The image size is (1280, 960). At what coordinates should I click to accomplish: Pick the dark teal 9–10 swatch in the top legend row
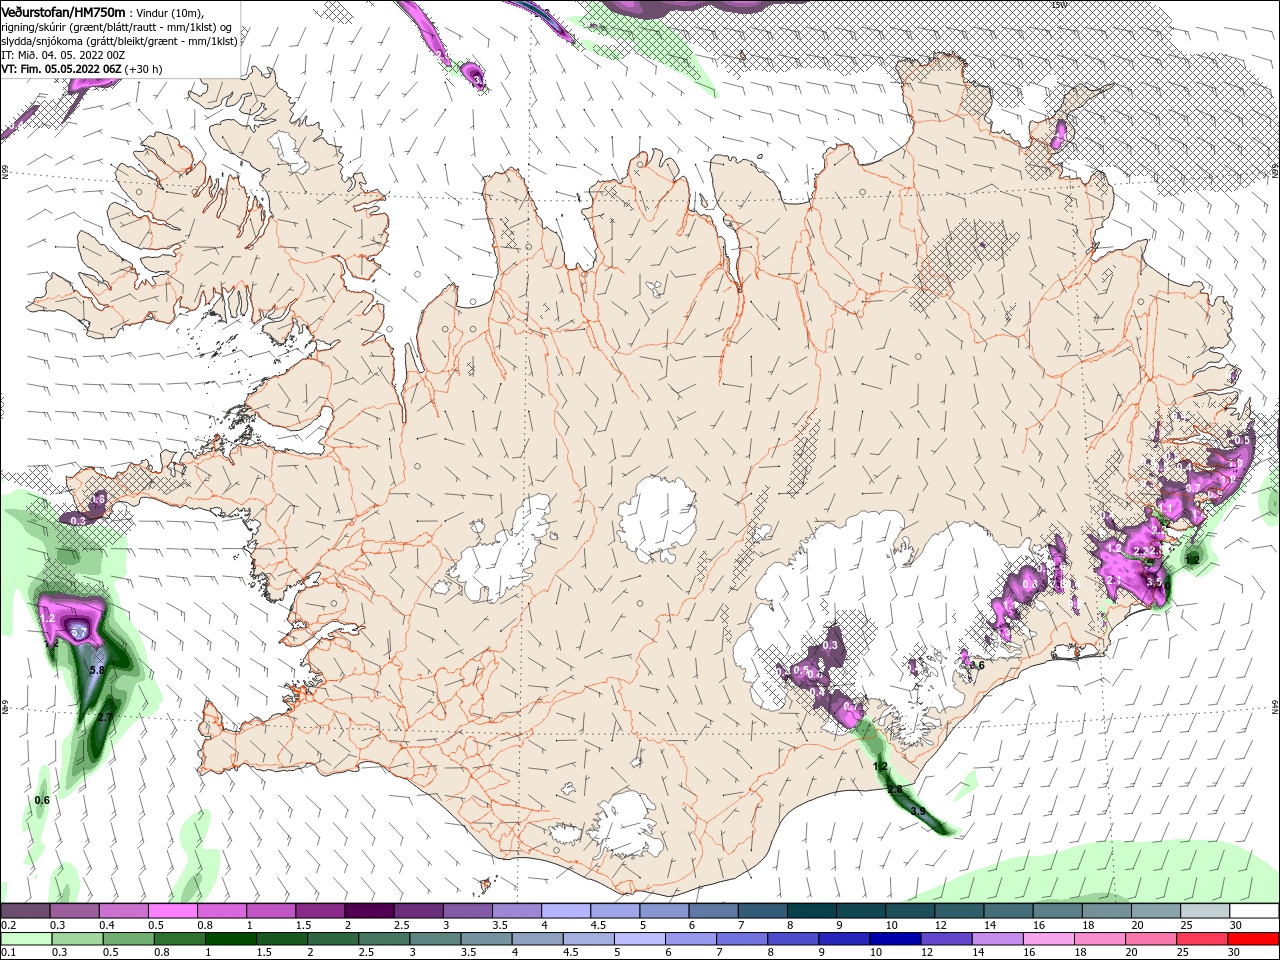860,911
